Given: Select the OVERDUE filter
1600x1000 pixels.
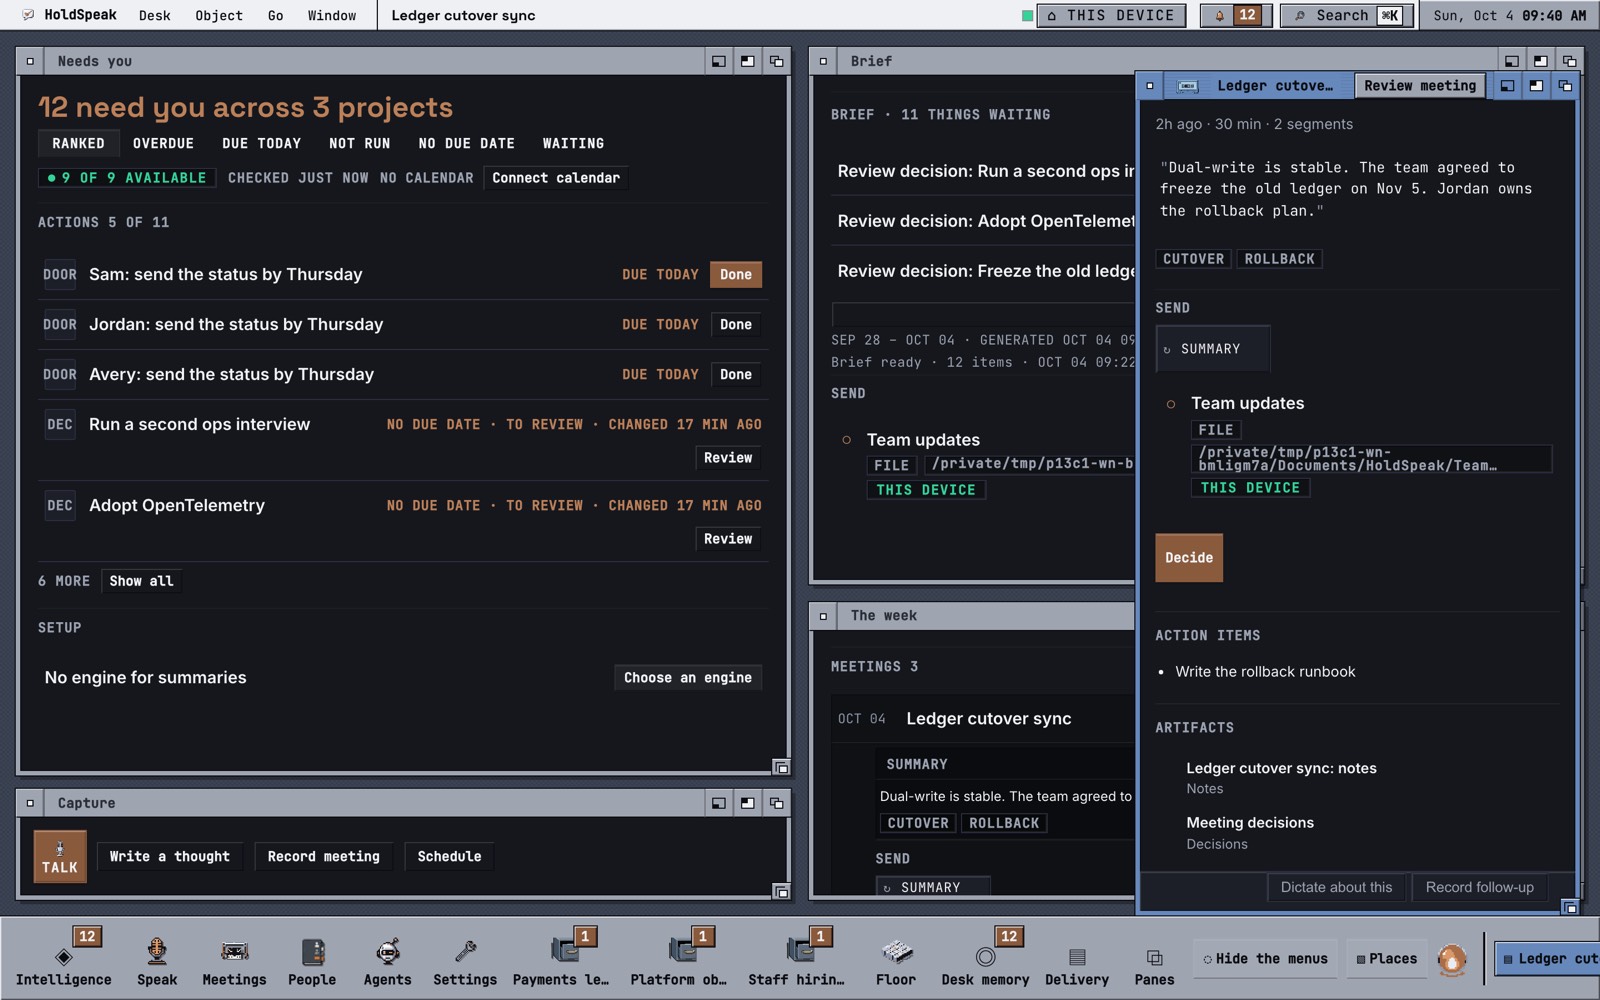Looking at the screenshot, I should tap(163, 143).
